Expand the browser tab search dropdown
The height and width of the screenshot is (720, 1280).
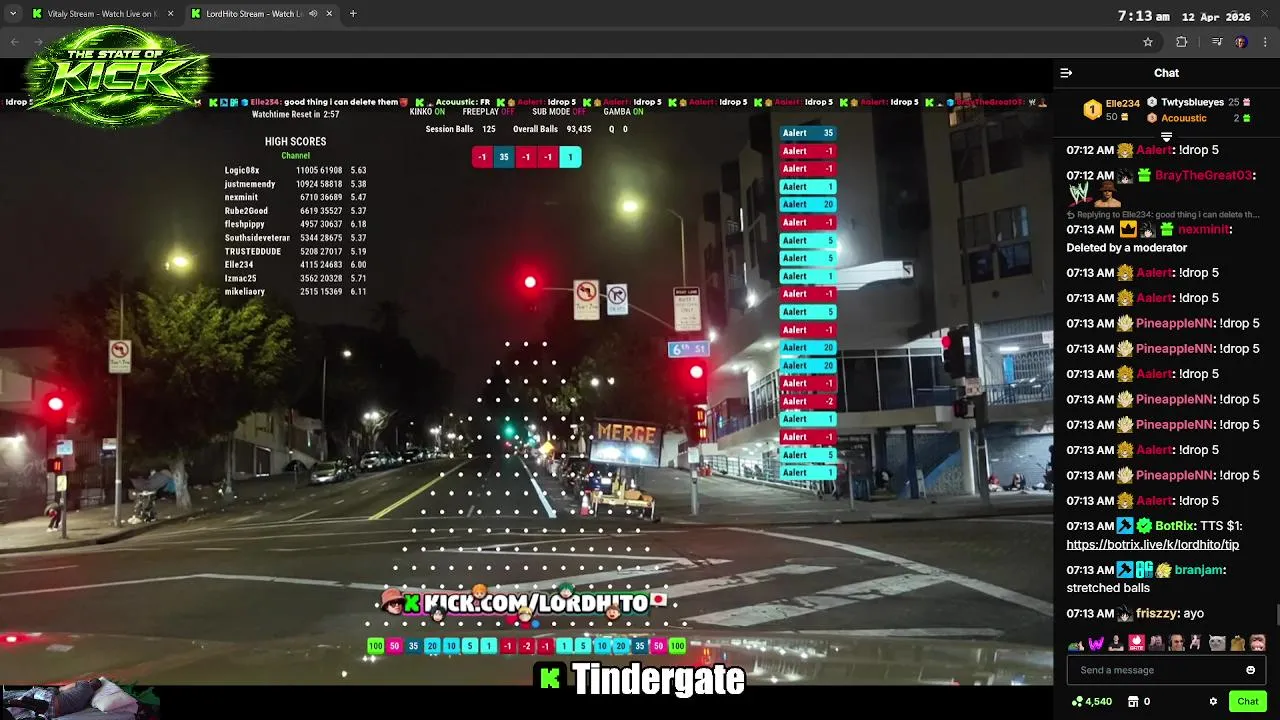tap(13, 14)
